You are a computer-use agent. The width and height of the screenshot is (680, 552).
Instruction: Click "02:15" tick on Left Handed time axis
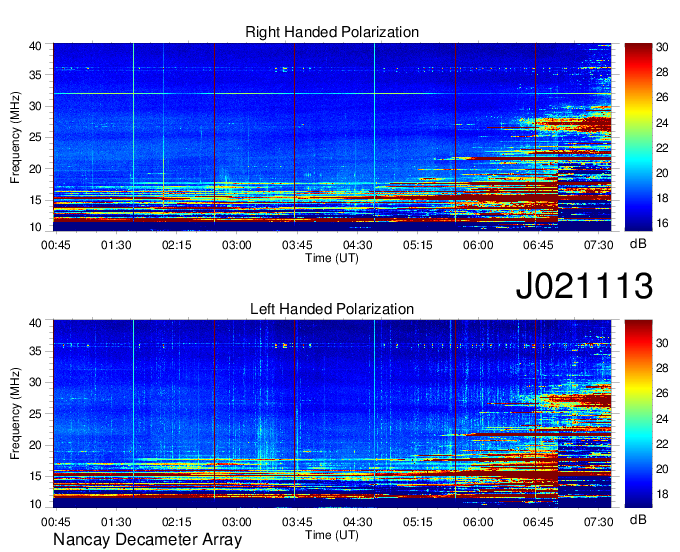pyautogui.click(x=177, y=522)
